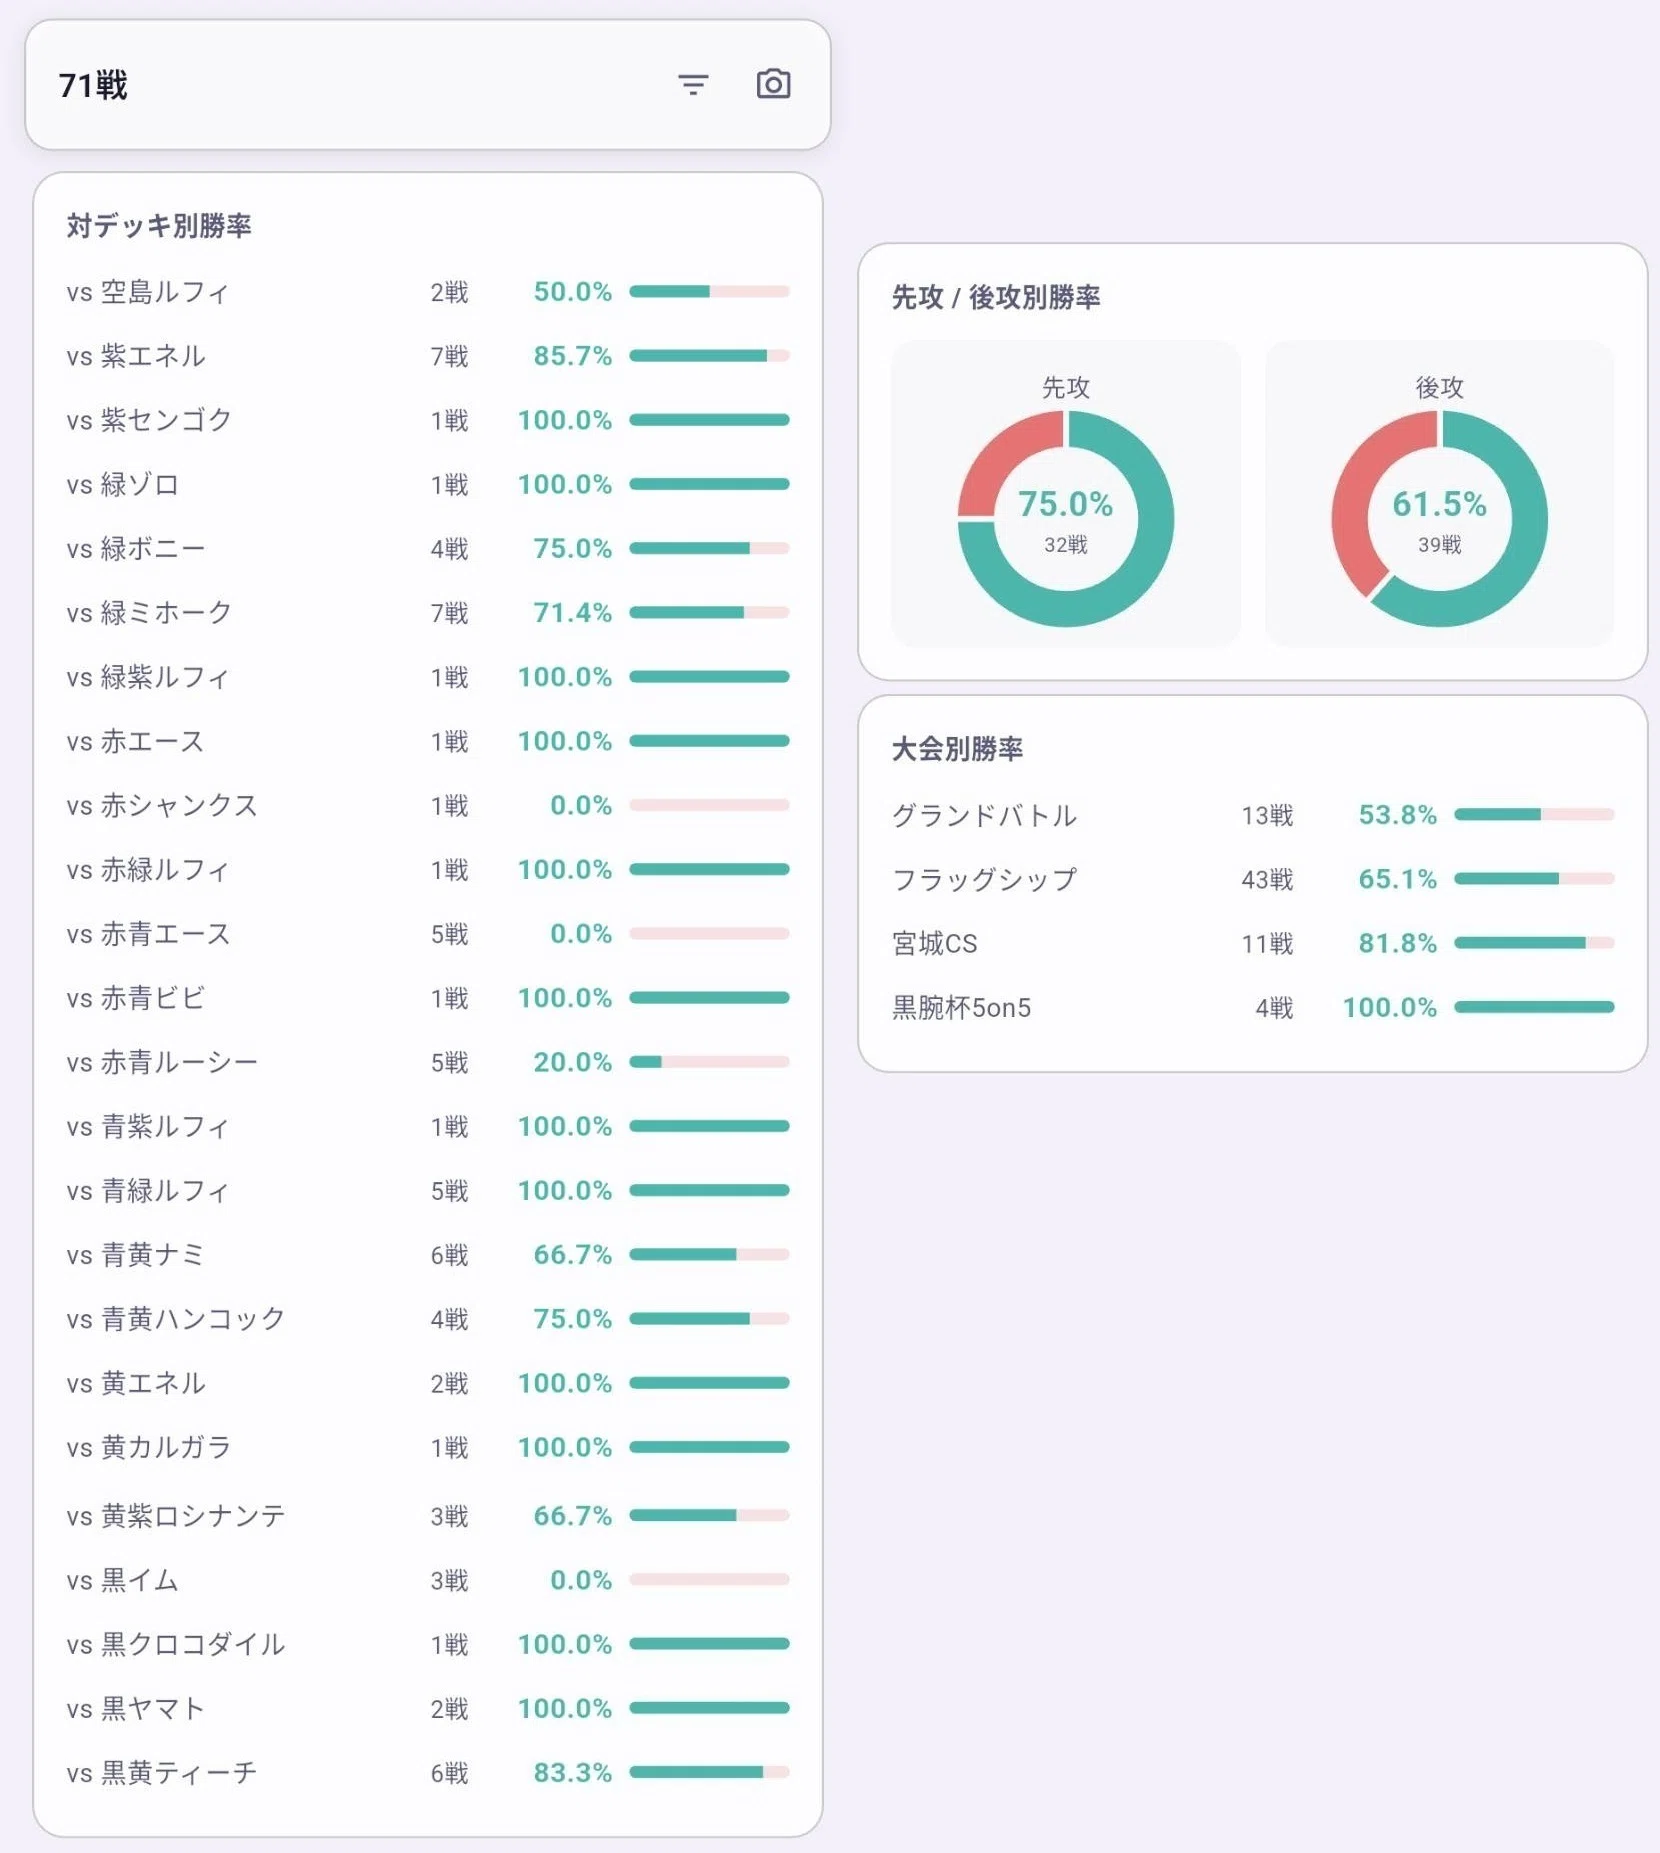
Task: Select the vs 紫エネル row
Action: 428,356
